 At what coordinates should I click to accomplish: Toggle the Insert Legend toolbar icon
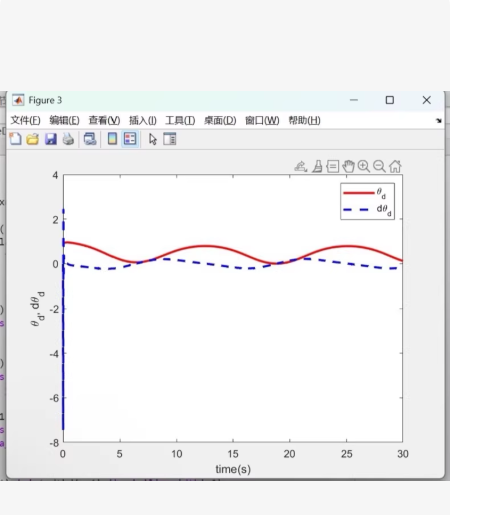coord(130,139)
